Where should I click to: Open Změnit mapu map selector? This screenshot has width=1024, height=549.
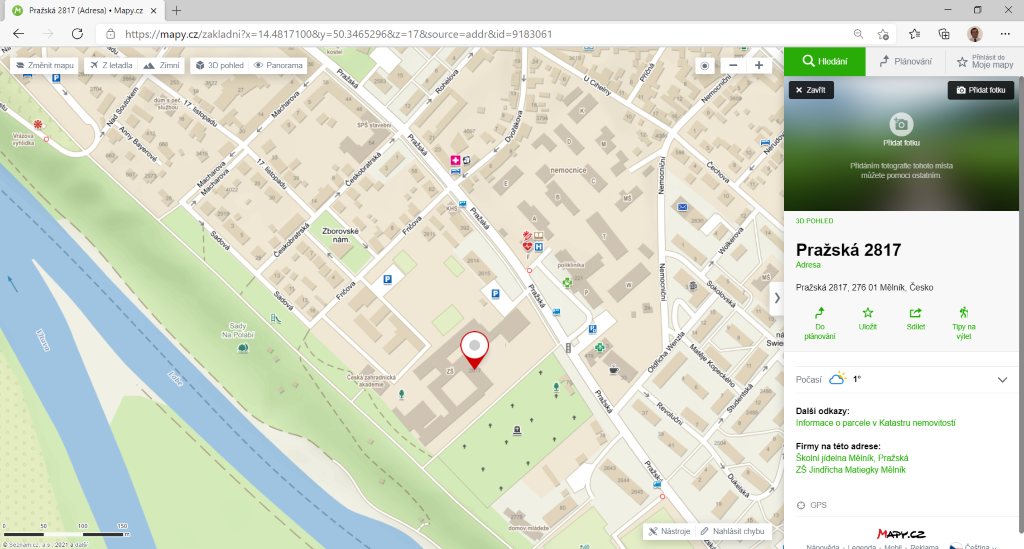44,65
